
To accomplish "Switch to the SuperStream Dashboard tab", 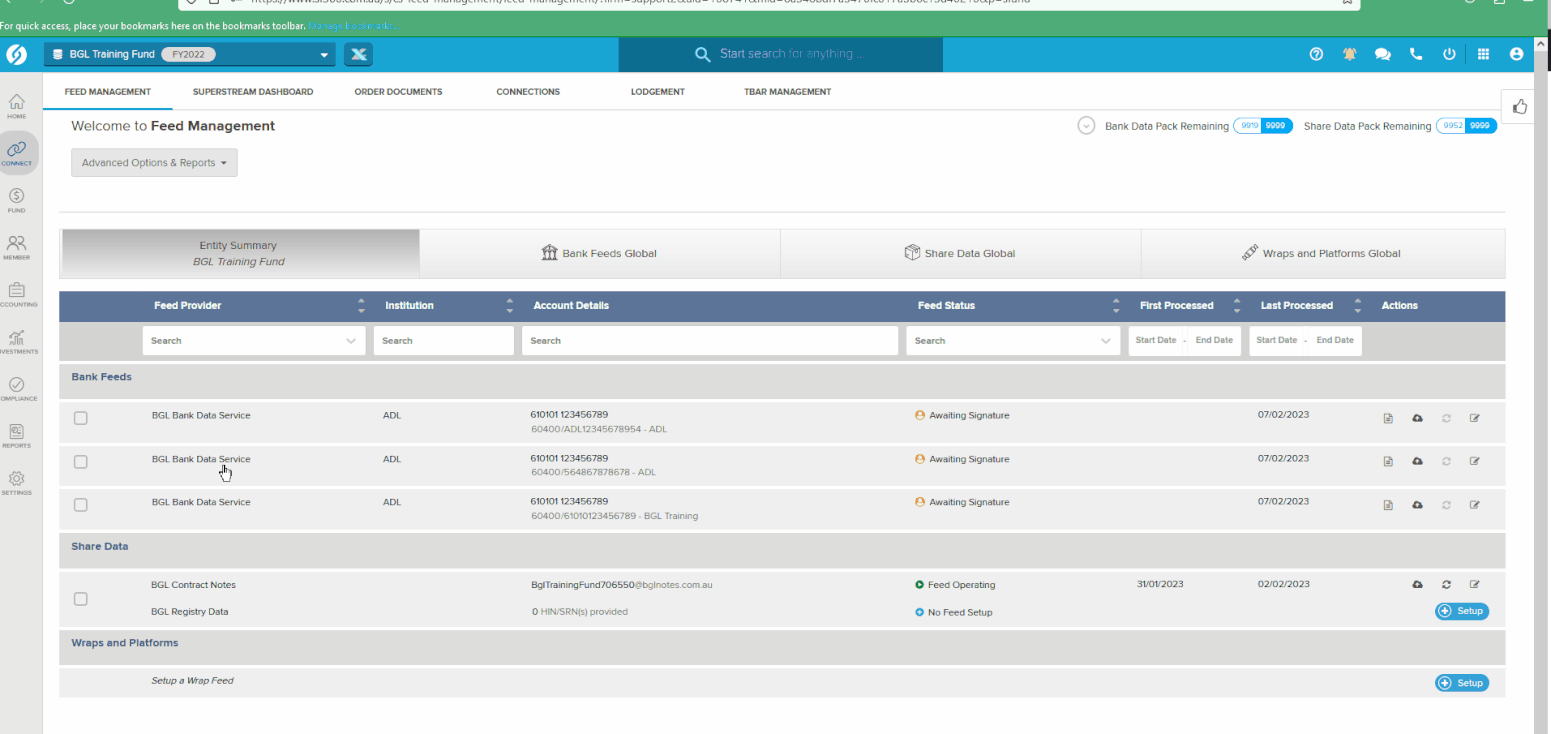I will [x=252, y=92].
